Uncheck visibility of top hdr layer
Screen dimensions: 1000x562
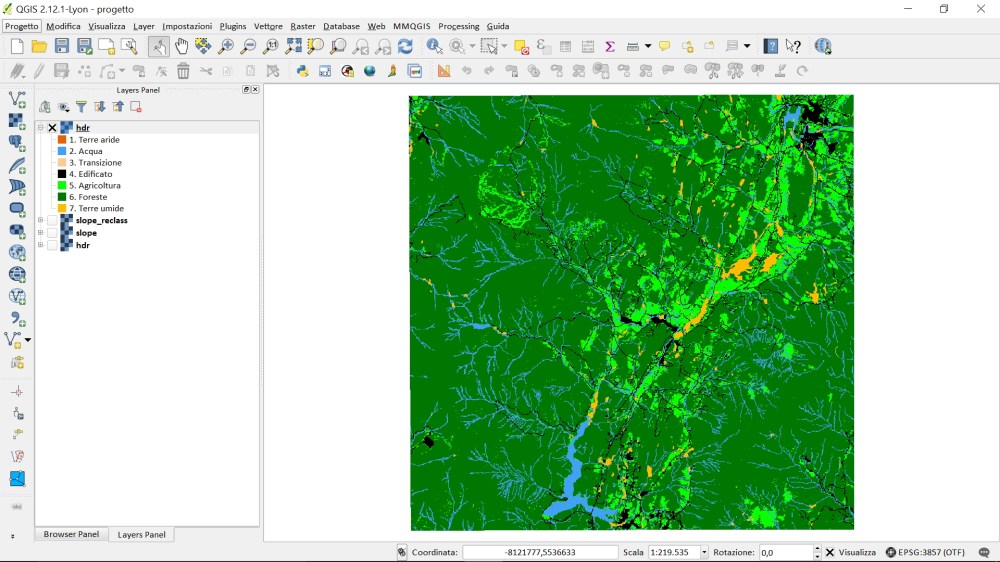[x=53, y=128]
